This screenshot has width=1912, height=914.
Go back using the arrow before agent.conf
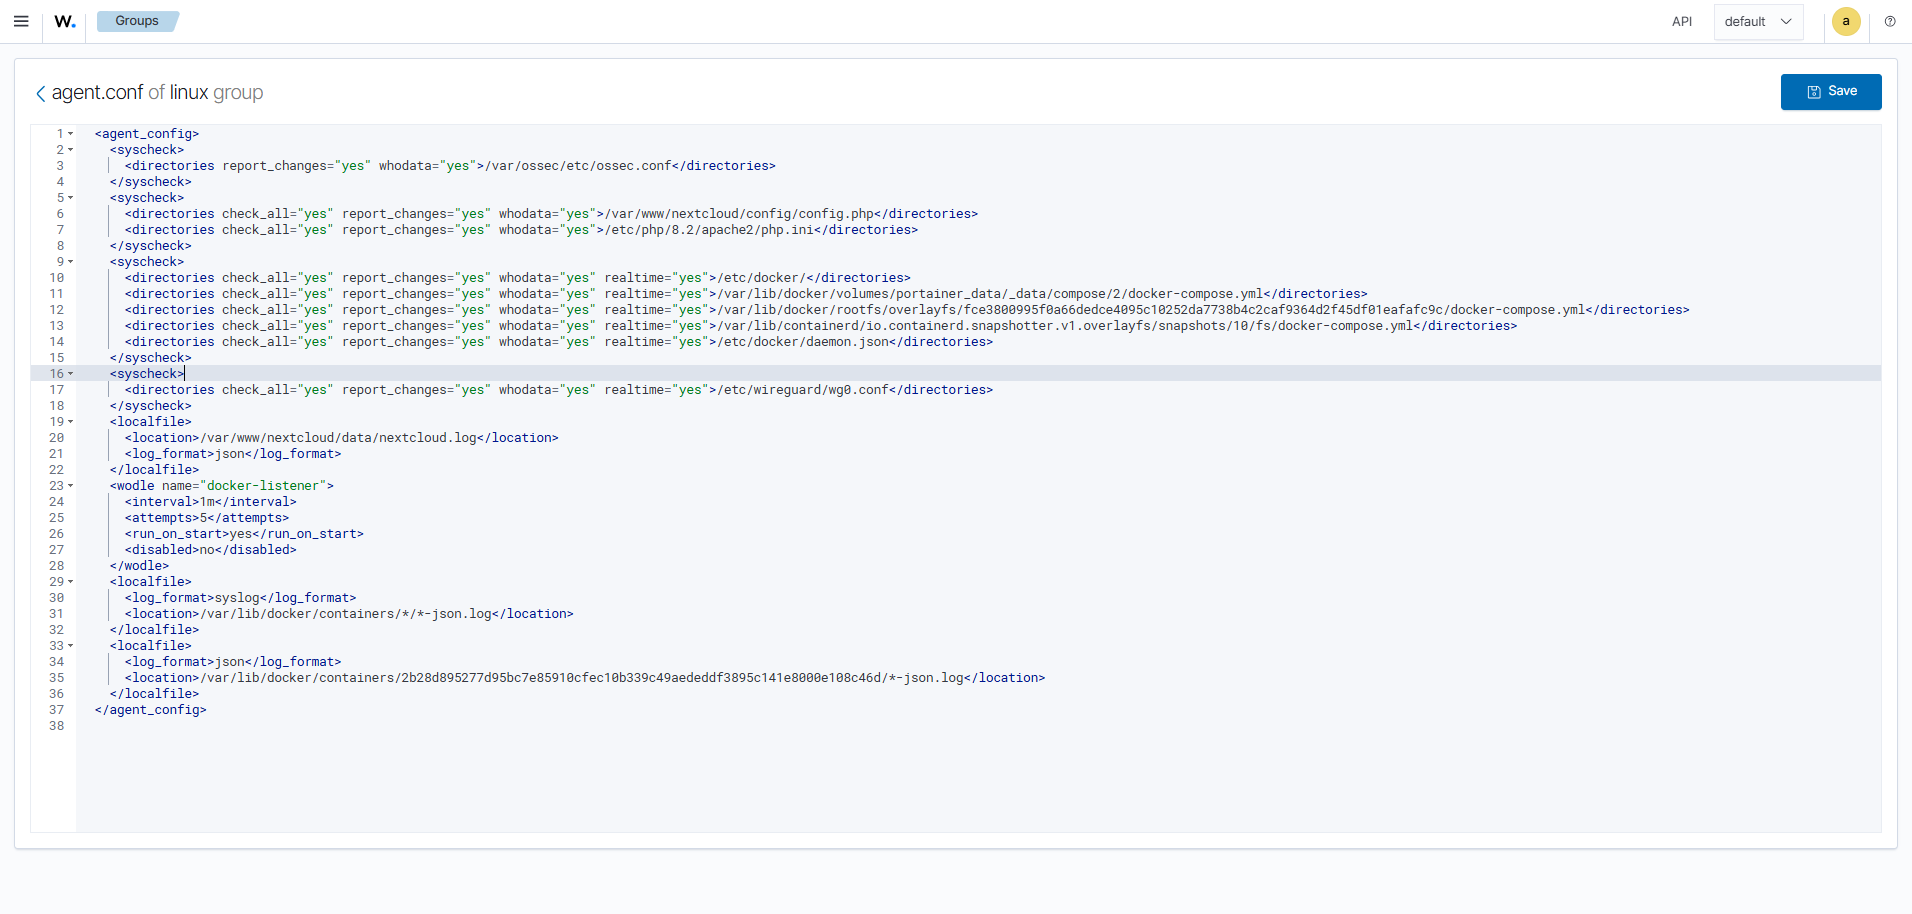click(40, 93)
